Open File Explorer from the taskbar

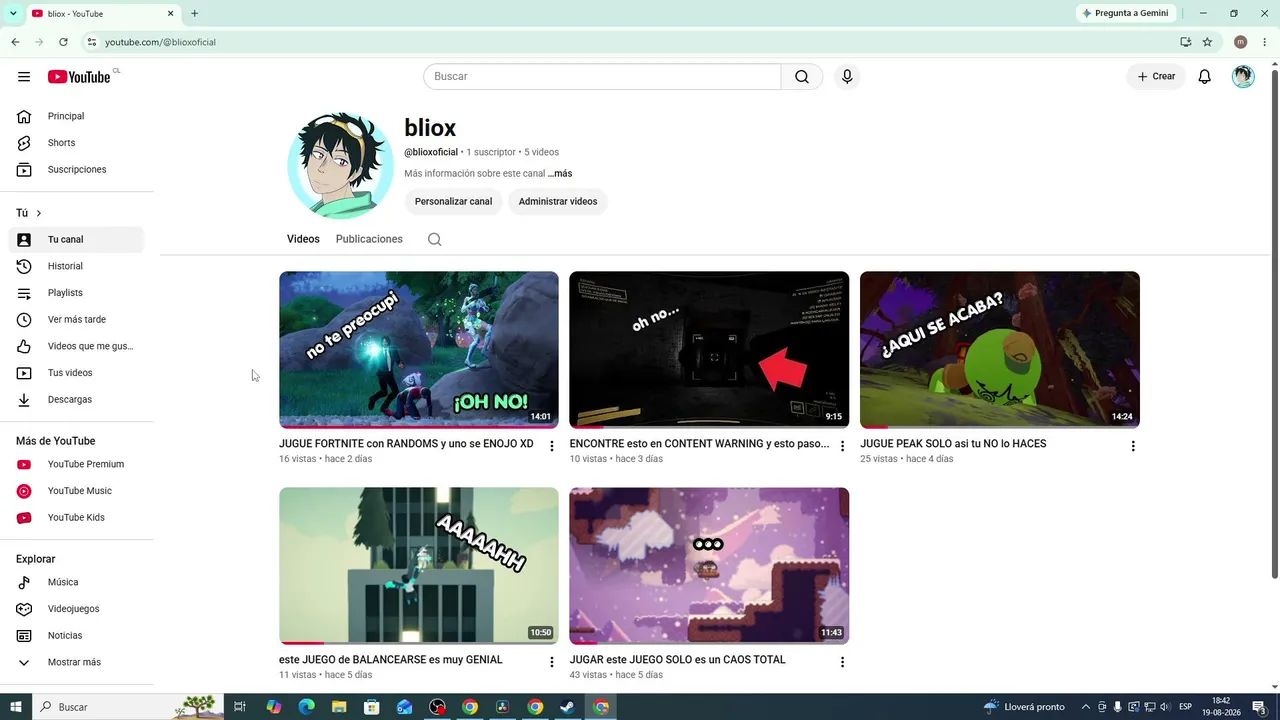339,707
